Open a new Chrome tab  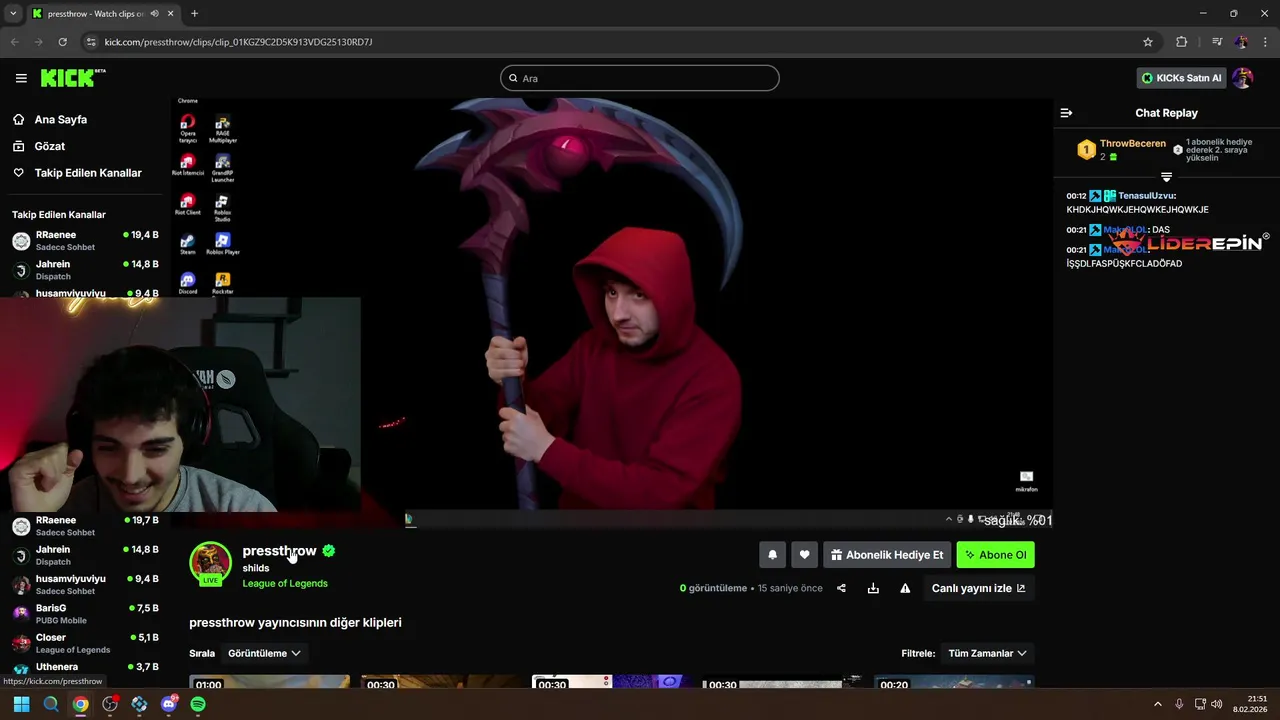point(194,14)
